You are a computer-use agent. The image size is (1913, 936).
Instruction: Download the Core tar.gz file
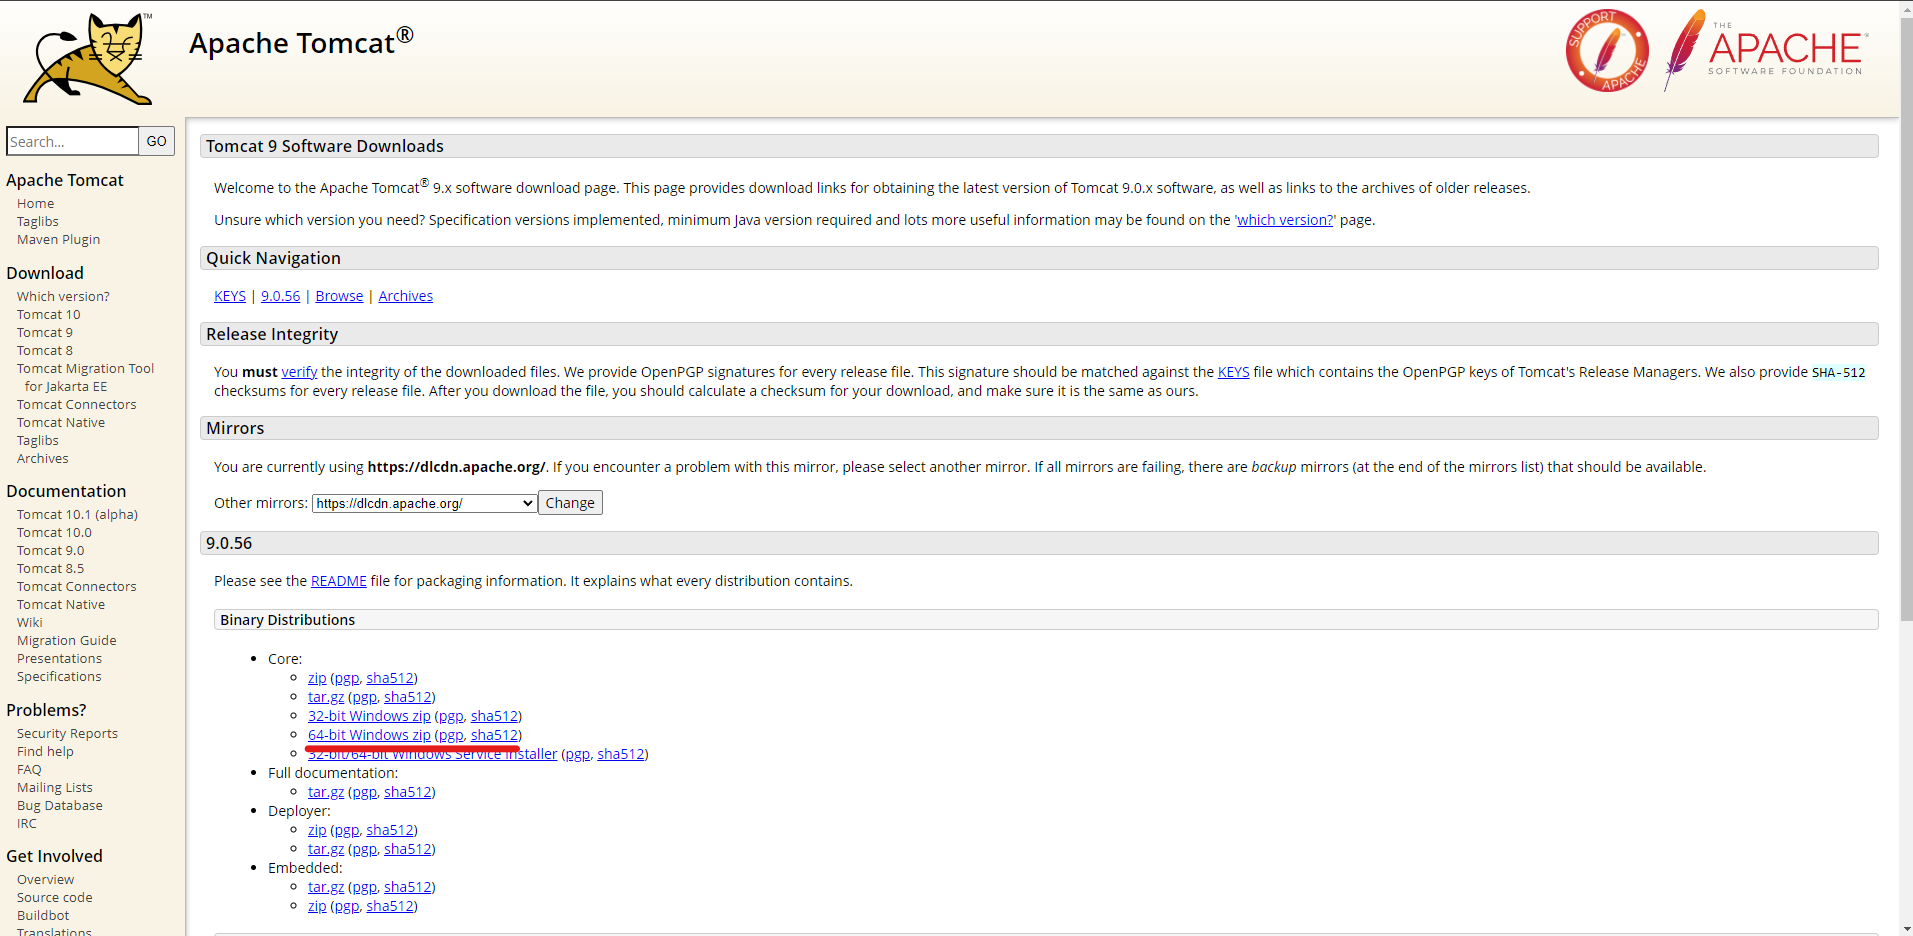click(326, 697)
